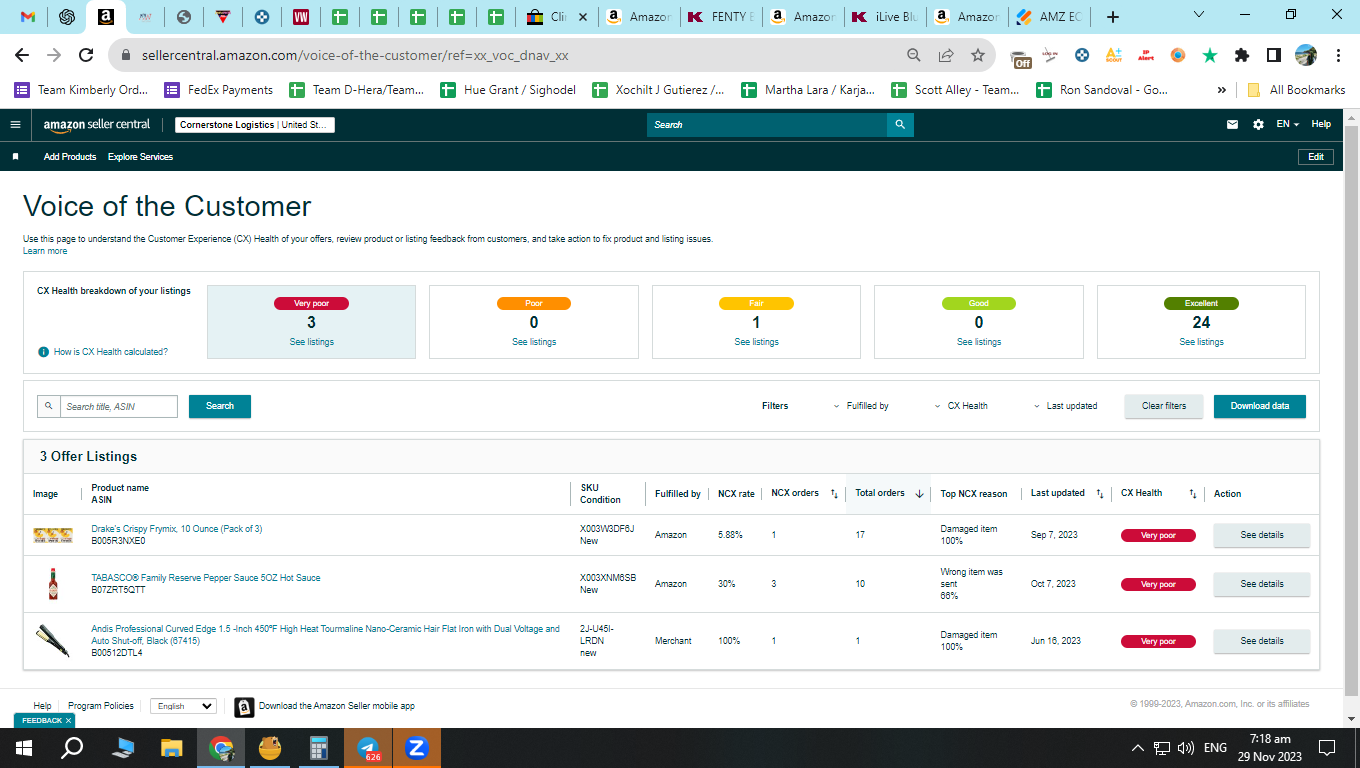Sort the table by Last updated column

point(1099,494)
